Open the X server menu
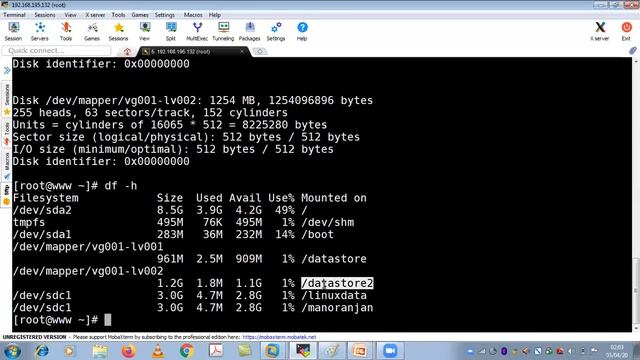 coord(95,15)
